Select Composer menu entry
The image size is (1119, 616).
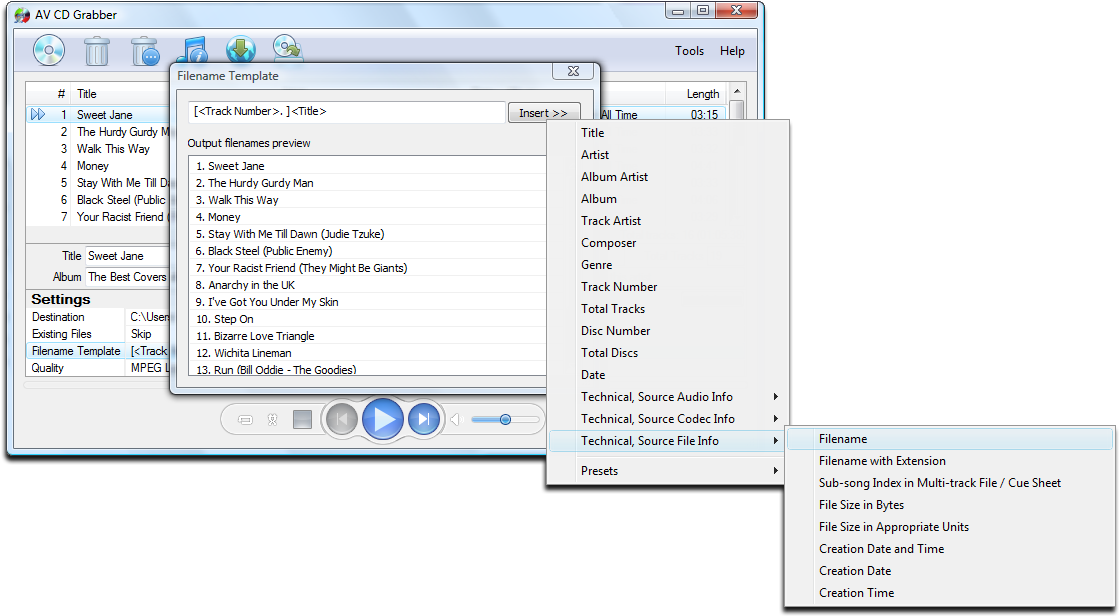pyautogui.click(x=609, y=243)
